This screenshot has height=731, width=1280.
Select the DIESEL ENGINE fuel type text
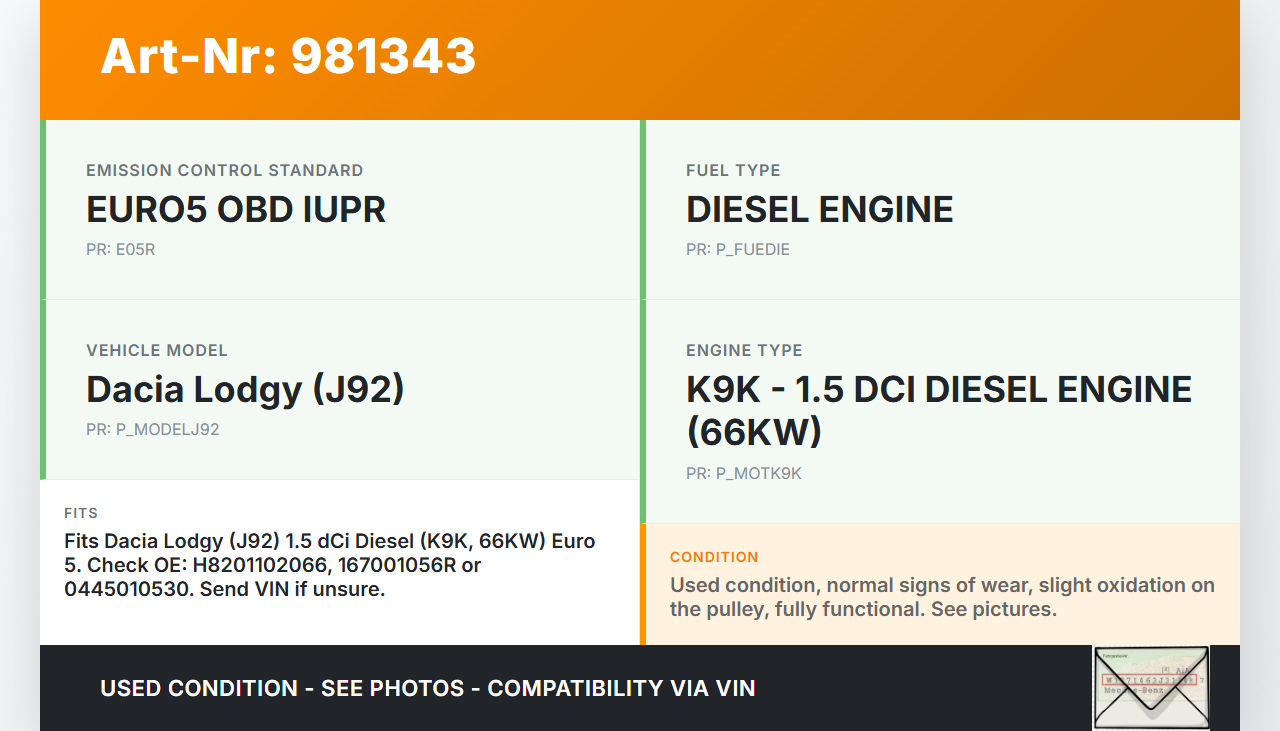[x=819, y=209]
